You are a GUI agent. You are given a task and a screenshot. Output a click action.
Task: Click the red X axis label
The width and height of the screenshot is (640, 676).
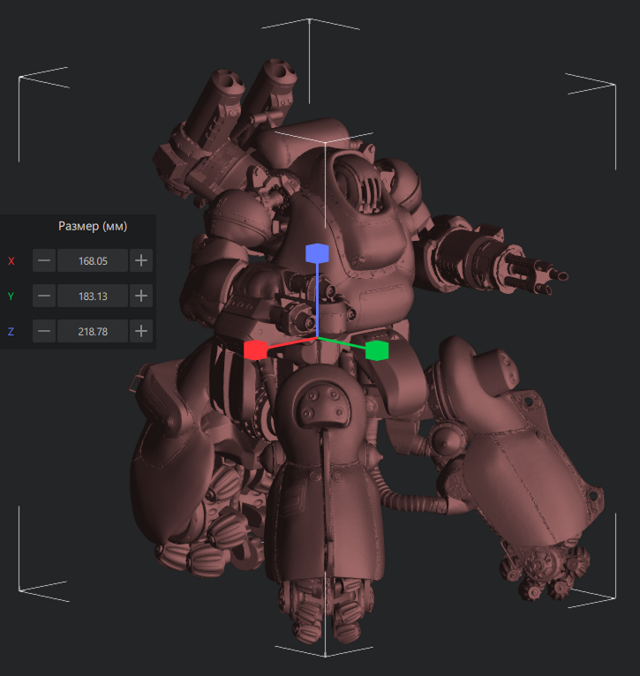(x=12, y=261)
